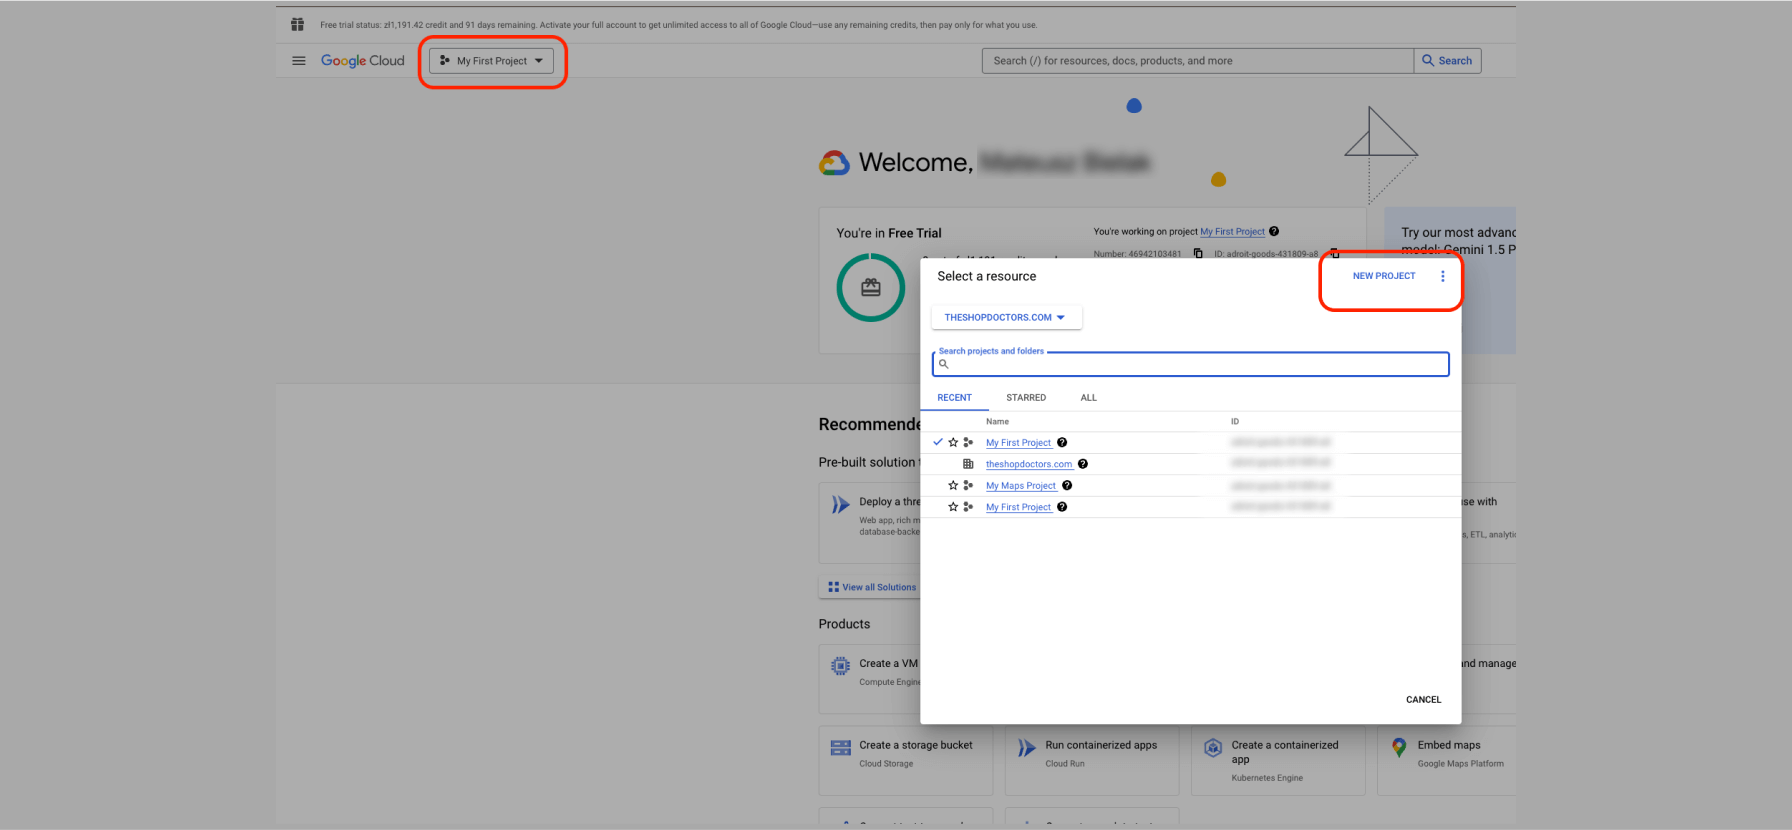
Task: Focus the top resources and docs search field
Action: [x=1198, y=61]
